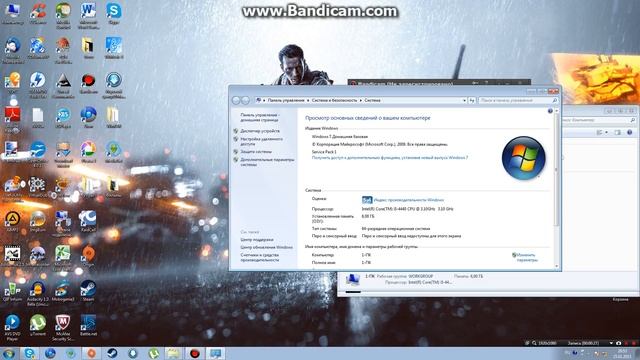Open the Bandicam desktop shortcut
The height and width of the screenshot is (360, 640).
[x=88, y=83]
